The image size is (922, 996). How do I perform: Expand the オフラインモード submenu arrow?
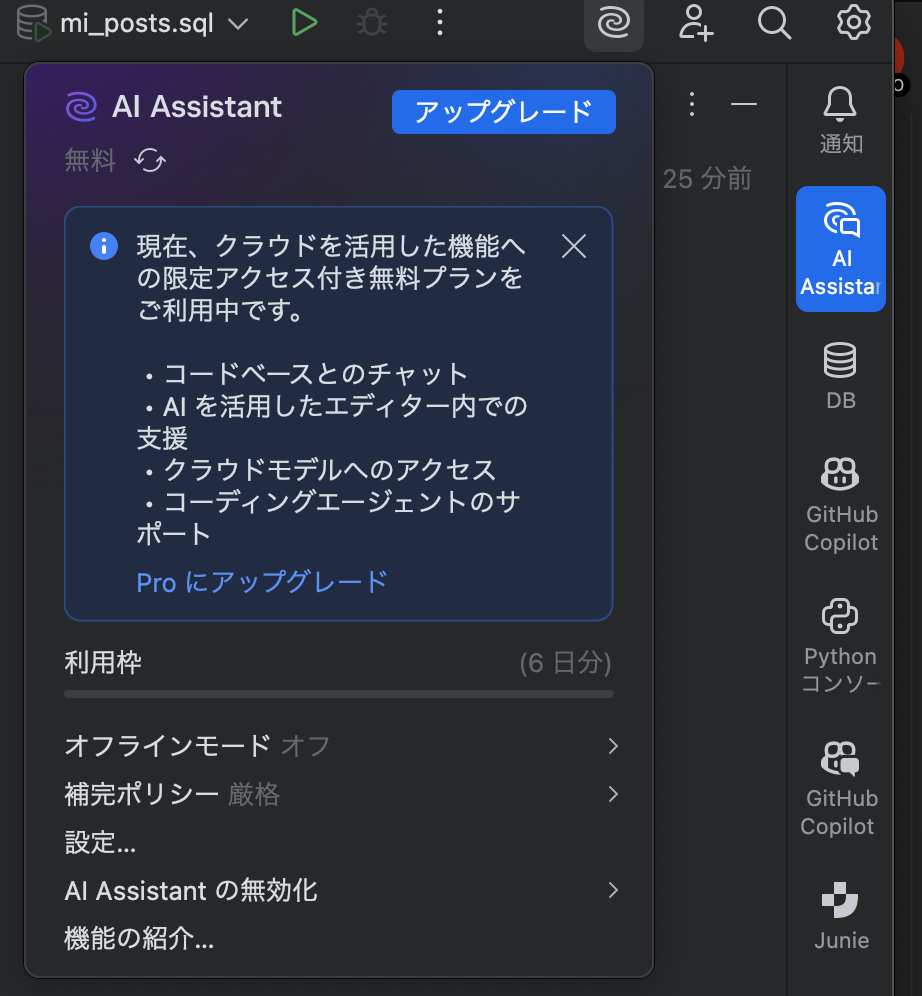point(613,746)
